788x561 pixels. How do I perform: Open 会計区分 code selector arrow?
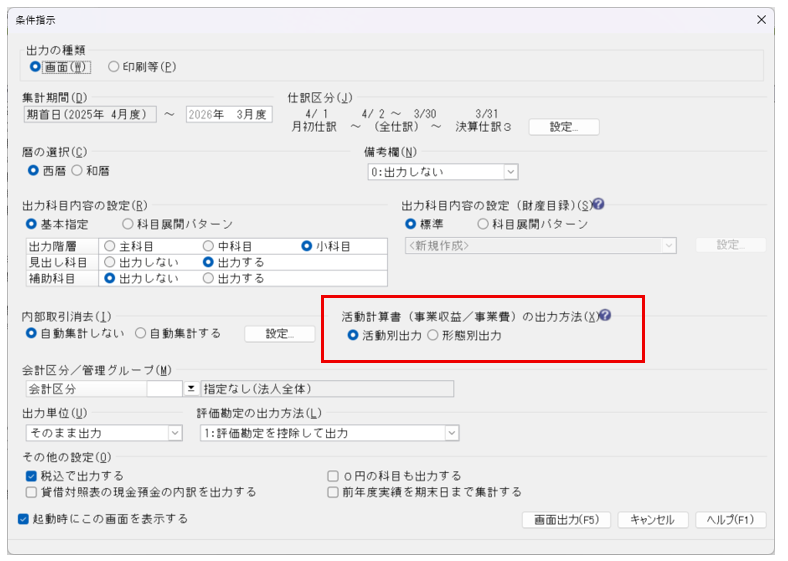coord(191,389)
